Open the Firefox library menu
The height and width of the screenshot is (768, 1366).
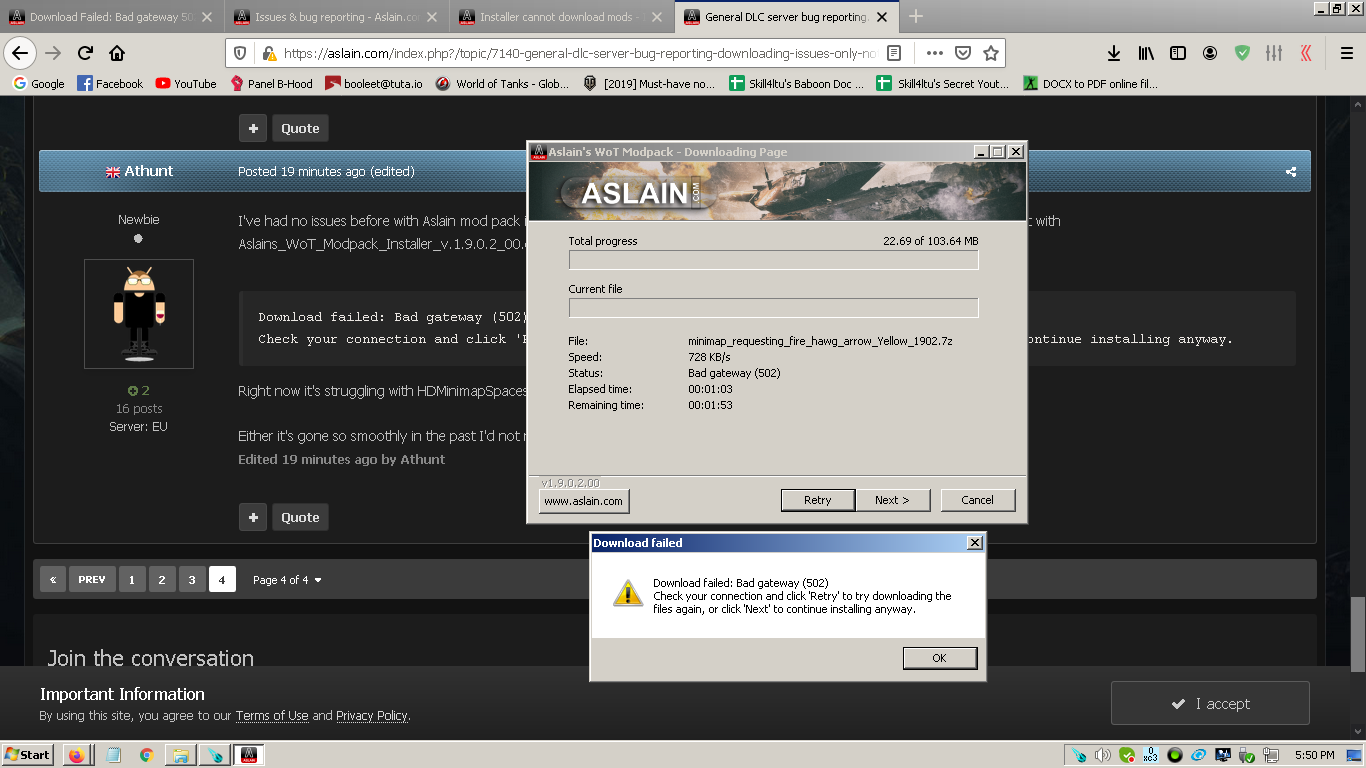(1146, 53)
